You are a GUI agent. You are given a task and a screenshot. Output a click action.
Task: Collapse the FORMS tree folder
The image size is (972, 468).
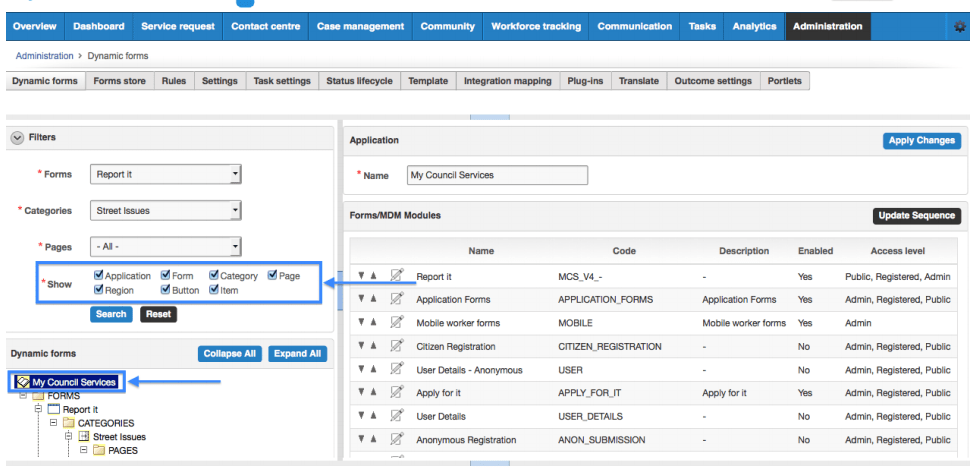point(23,395)
